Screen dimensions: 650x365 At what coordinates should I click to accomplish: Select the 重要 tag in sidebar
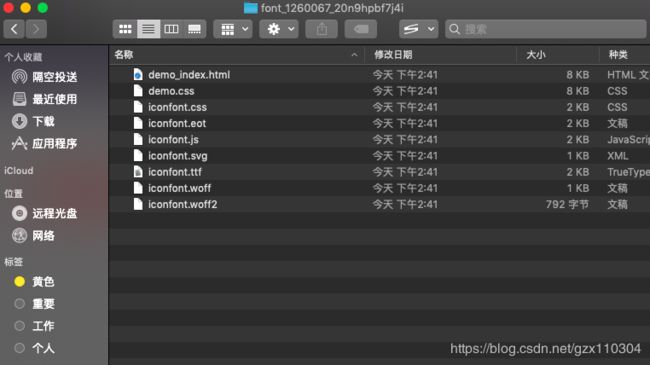click(x=34, y=304)
